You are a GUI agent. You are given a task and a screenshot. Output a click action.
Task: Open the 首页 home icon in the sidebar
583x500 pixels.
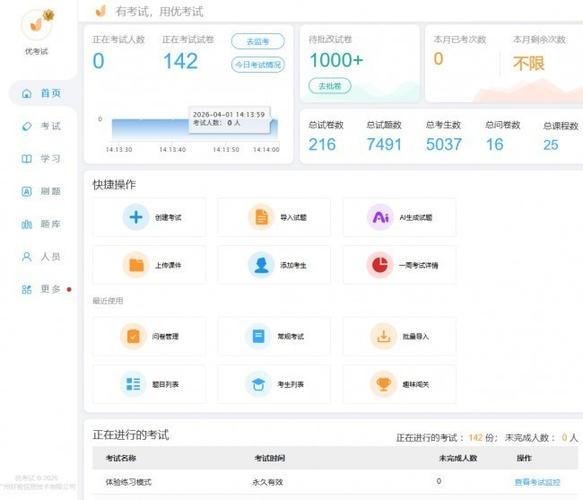tap(26, 93)
